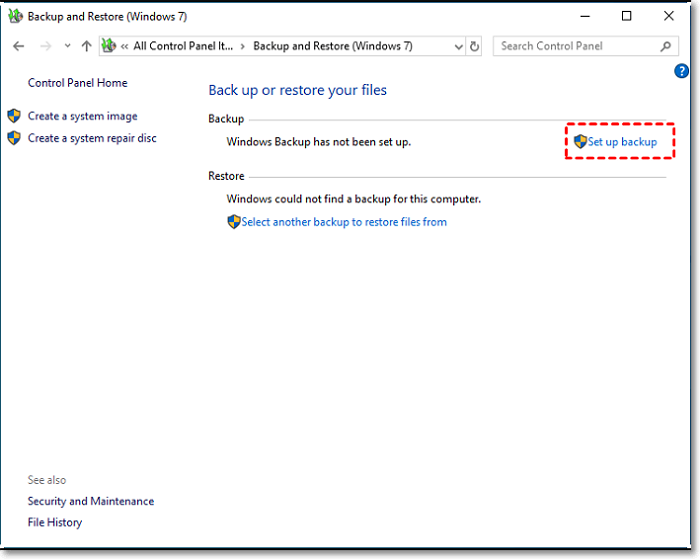Click the Control Panel icon in the address bar
700x559 pixels.
pyautogui.click(x=108, y=46)
